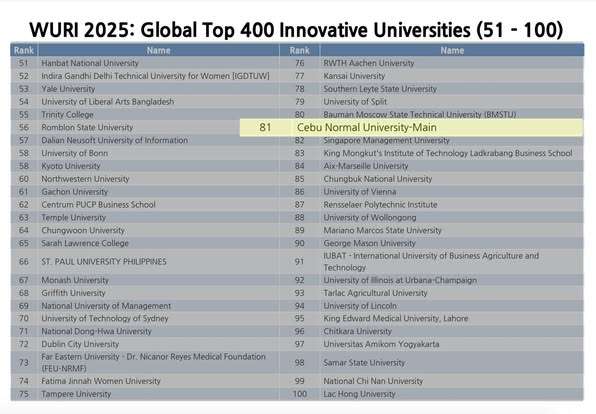Select 'George Mason University'
Image resolution: width=596 pixels, height=414 pixels.
point(369,243)
